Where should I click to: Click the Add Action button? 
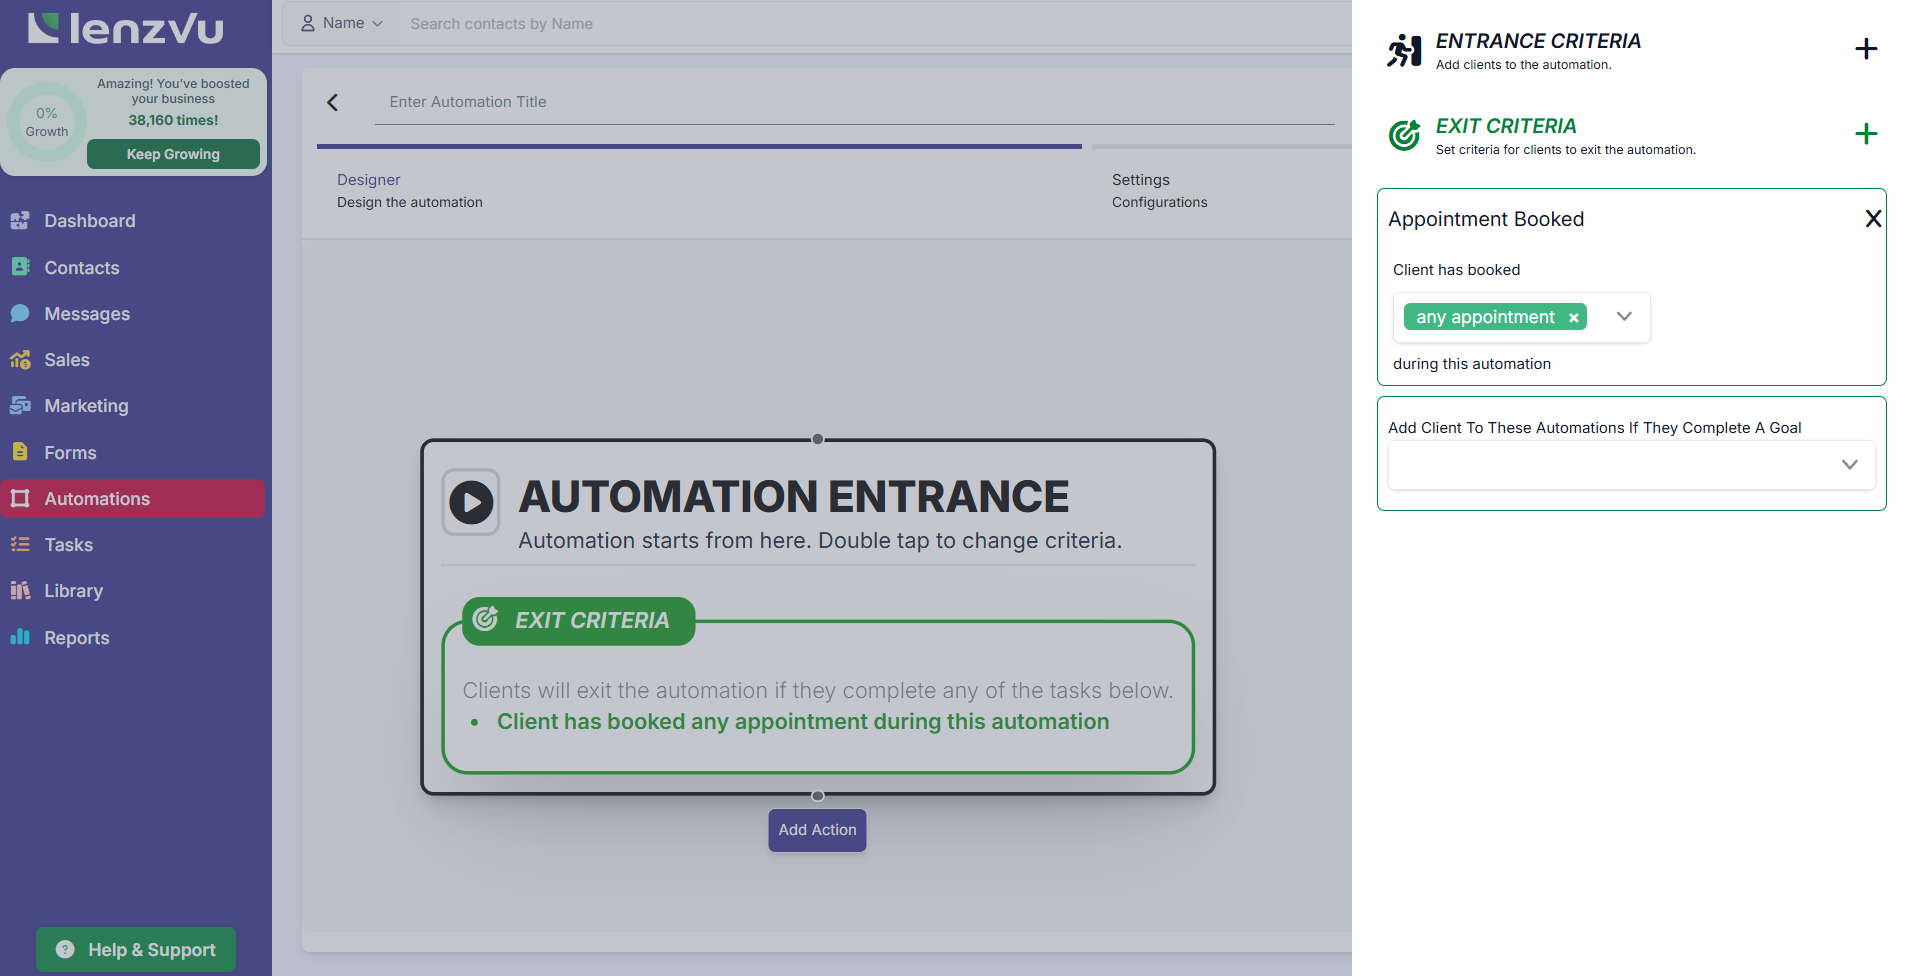tap(817, 830)
